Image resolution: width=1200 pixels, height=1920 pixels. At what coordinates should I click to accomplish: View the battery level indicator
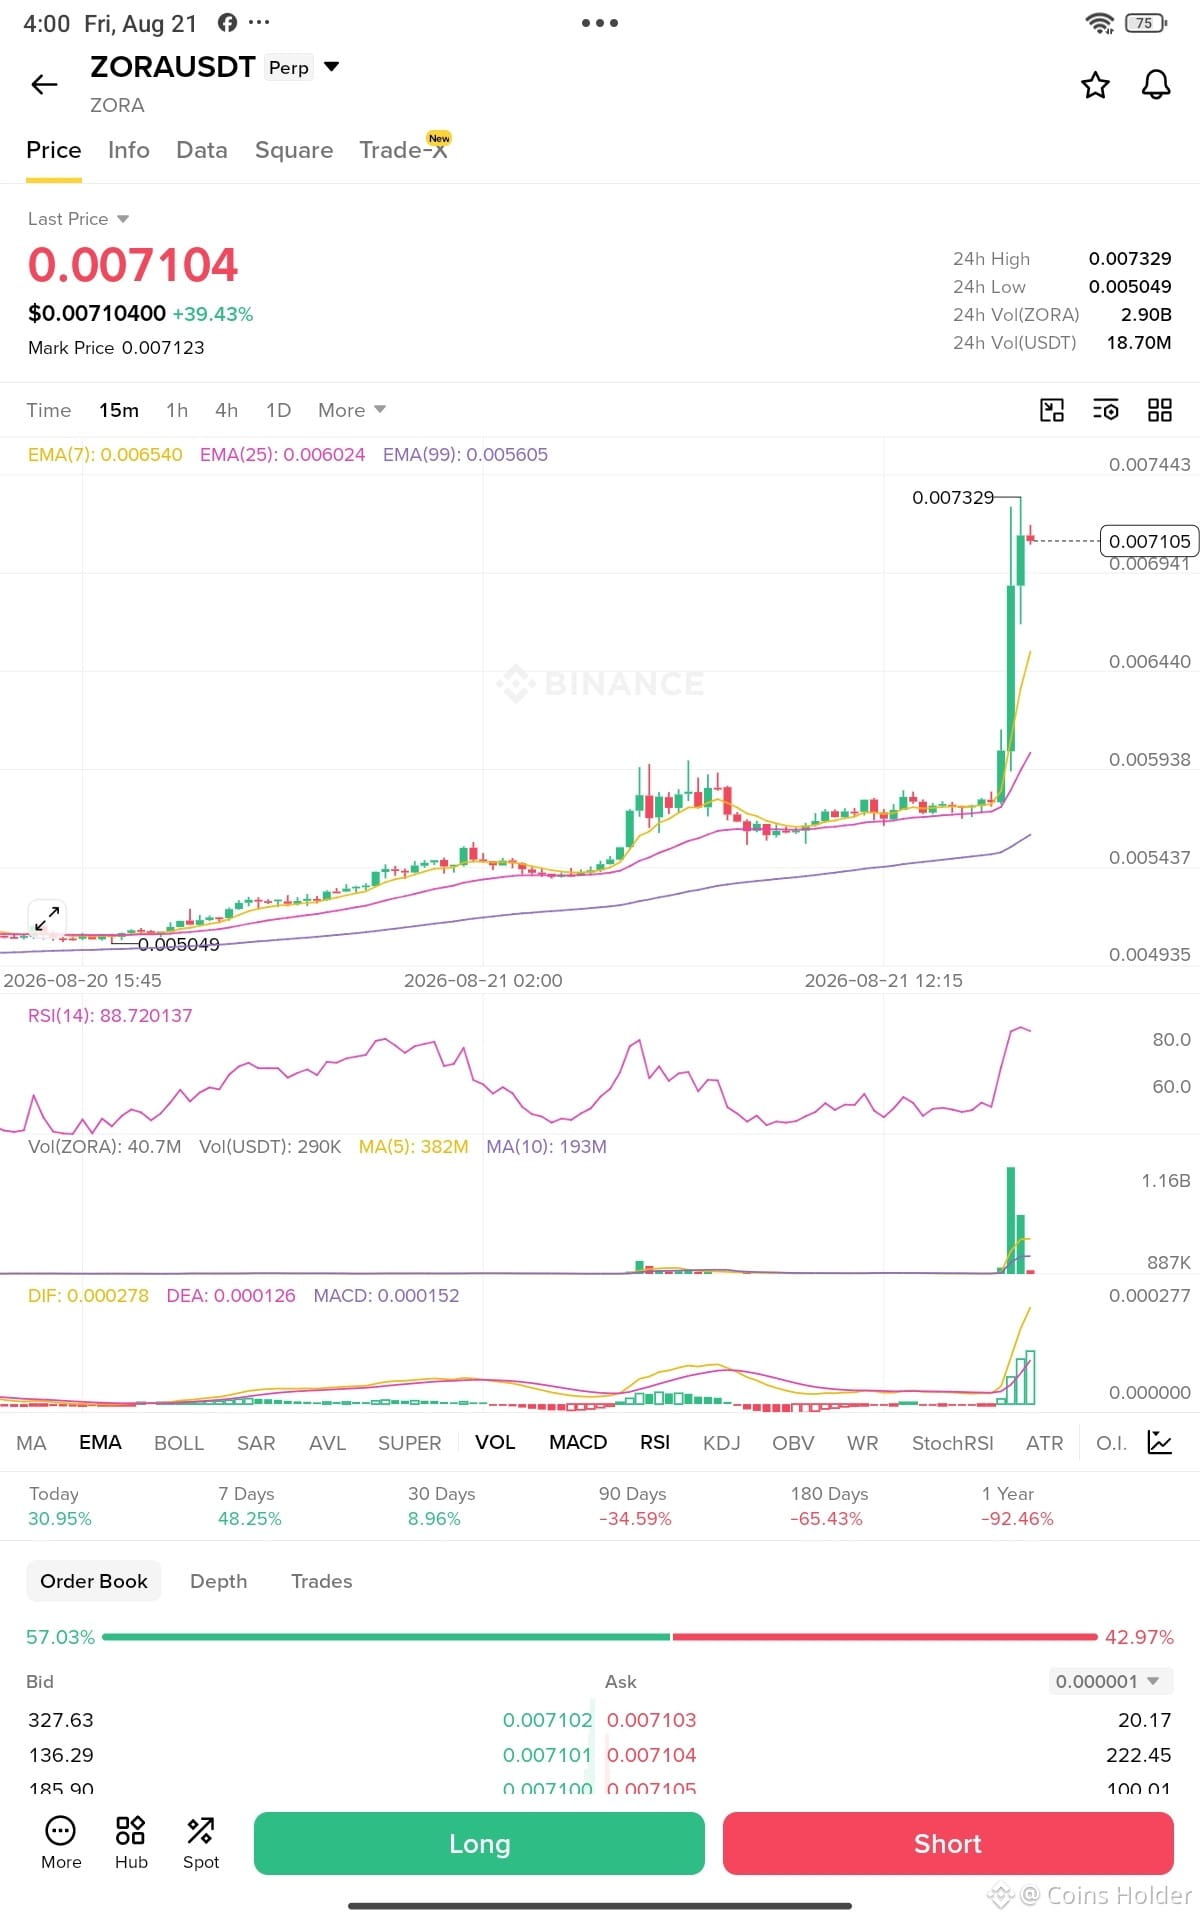pos(1146,23)
